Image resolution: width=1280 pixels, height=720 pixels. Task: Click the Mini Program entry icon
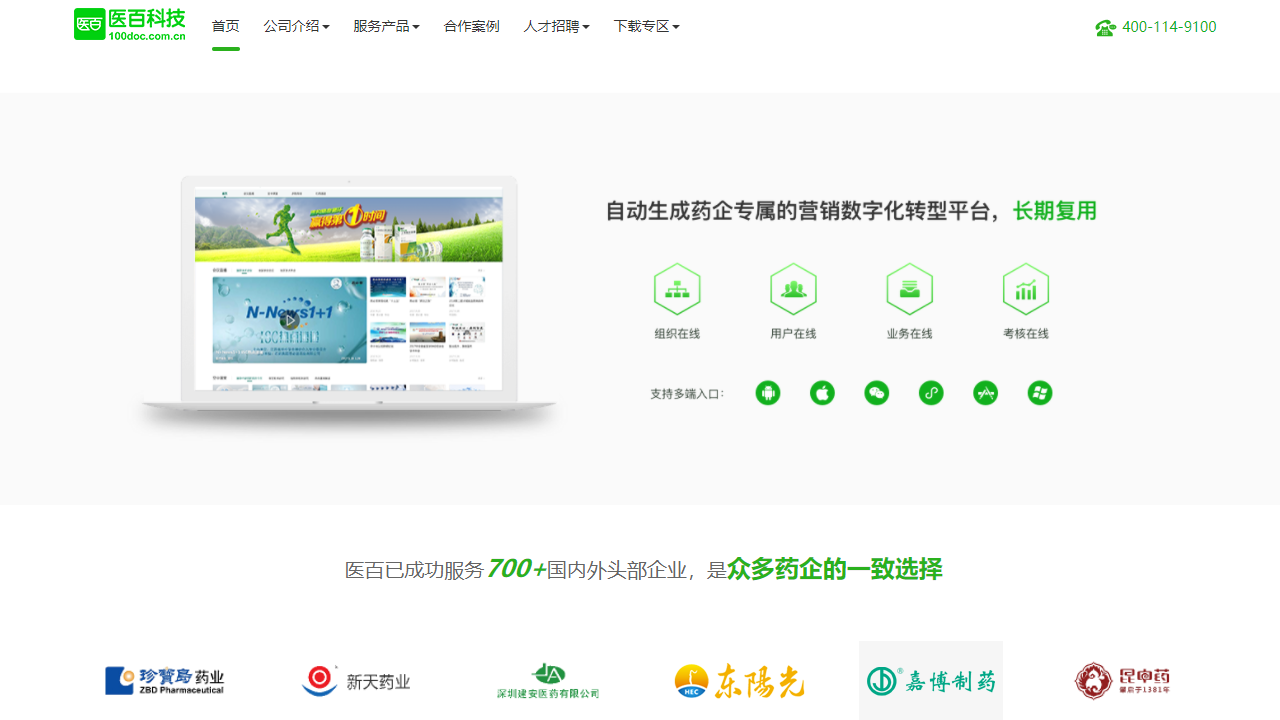(931, 393)
